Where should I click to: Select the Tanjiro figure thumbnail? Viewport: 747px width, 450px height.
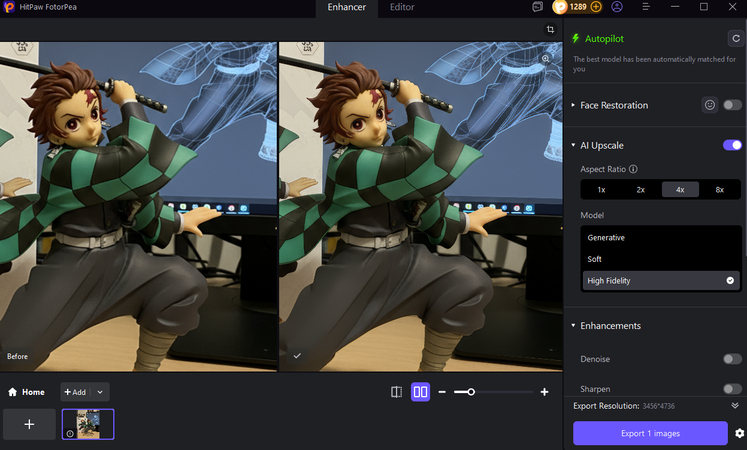click(88, 424)
